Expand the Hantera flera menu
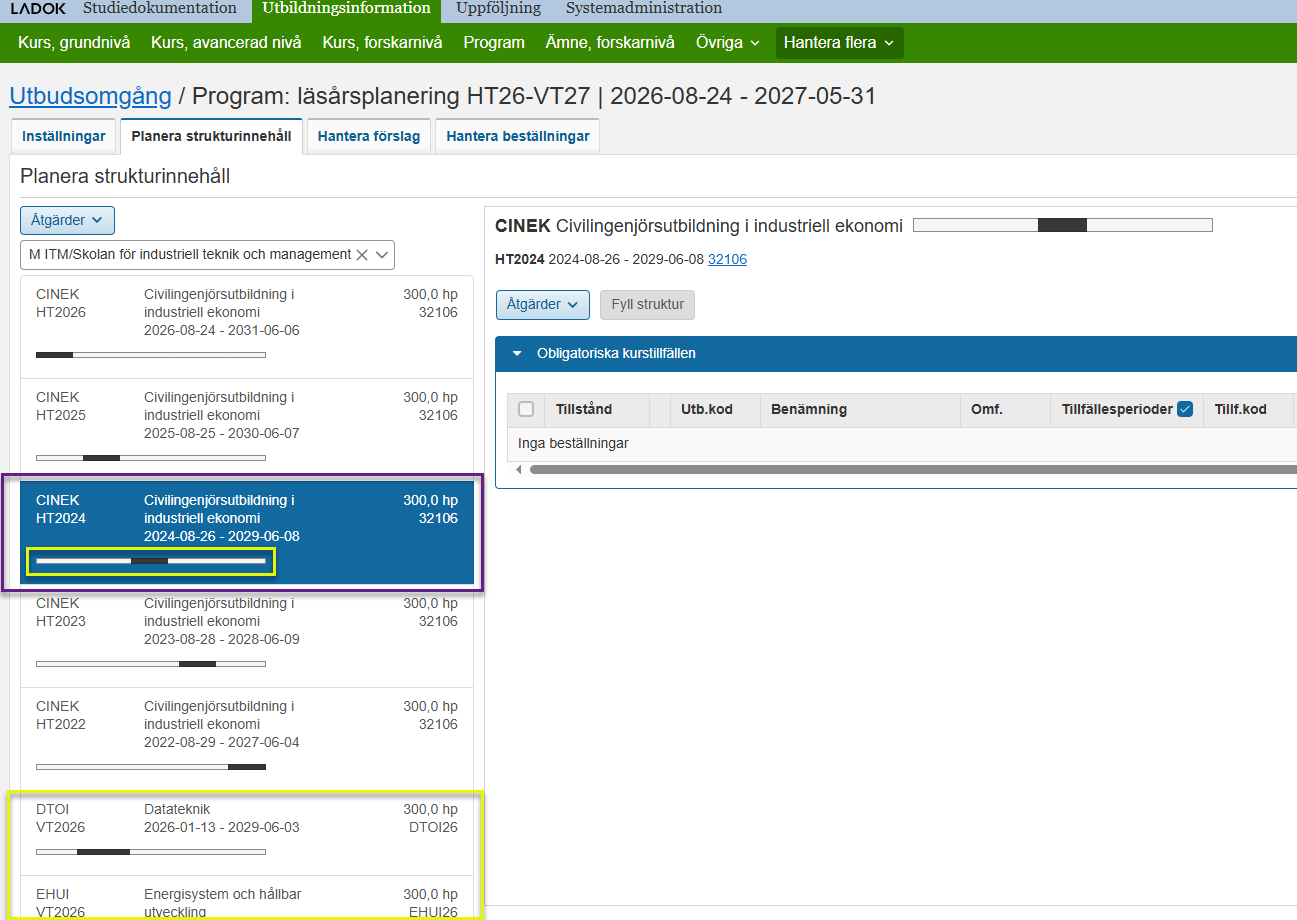This screenshot has height=920, width=1297. pyautogui.click(x=838, y=42)
